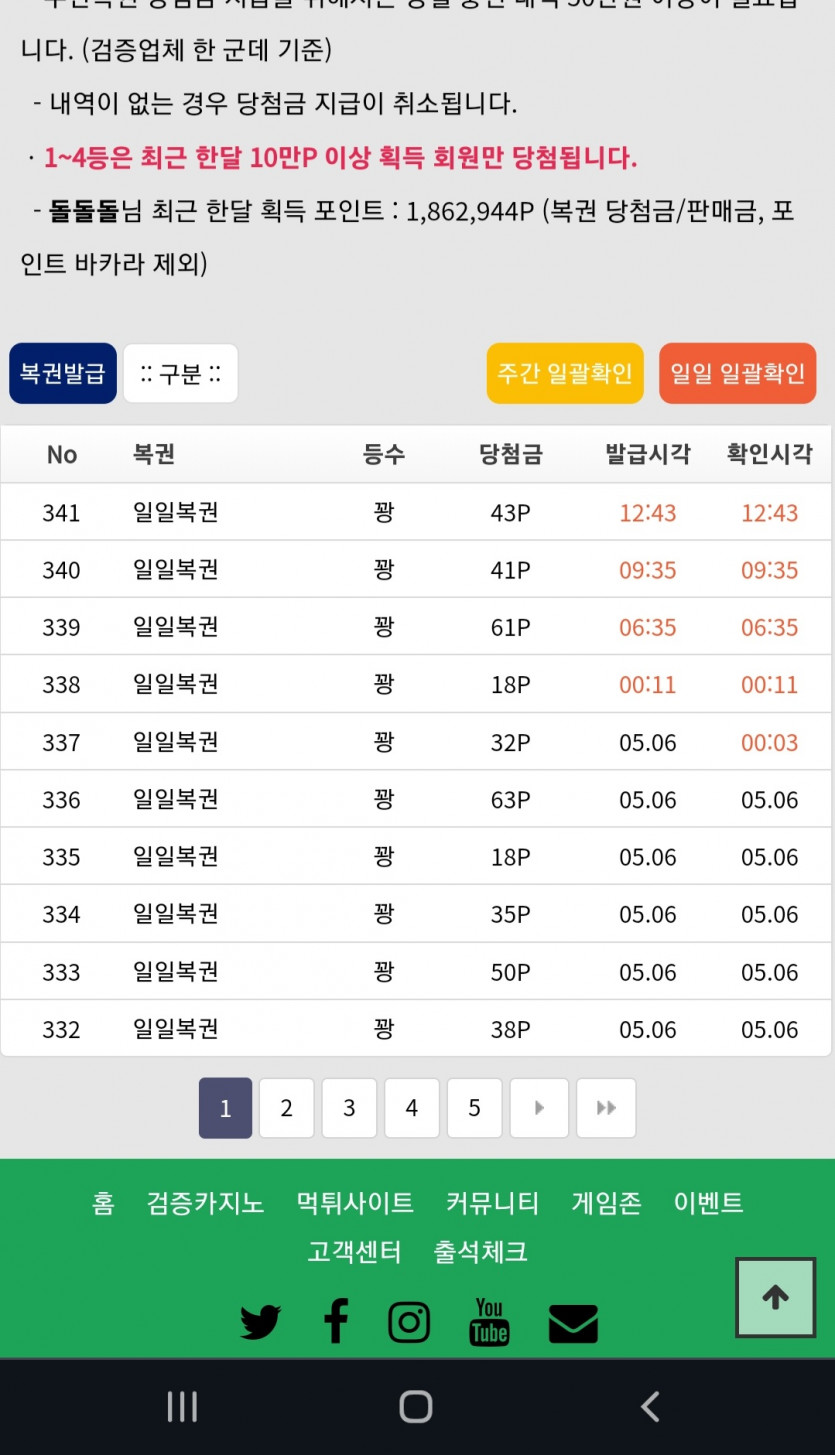
Task: Tap the scroll-to-top arrow button
Action: [775, 1297]
